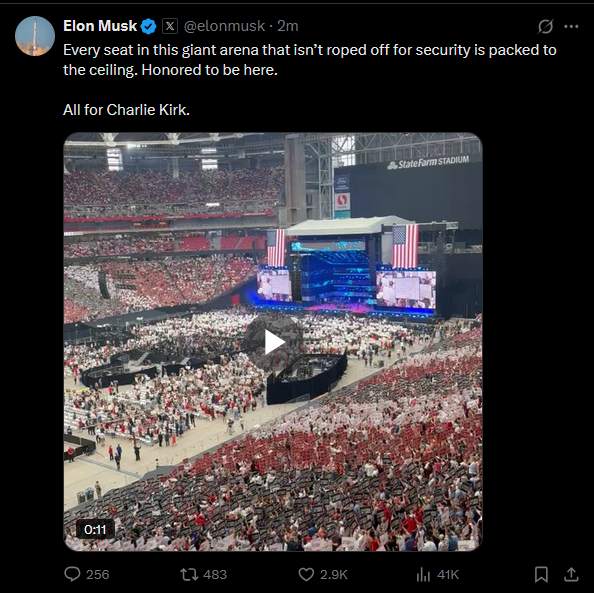Screen dimensions: 594x593
Task: Like the post with the heart icon
Action: 306,574
